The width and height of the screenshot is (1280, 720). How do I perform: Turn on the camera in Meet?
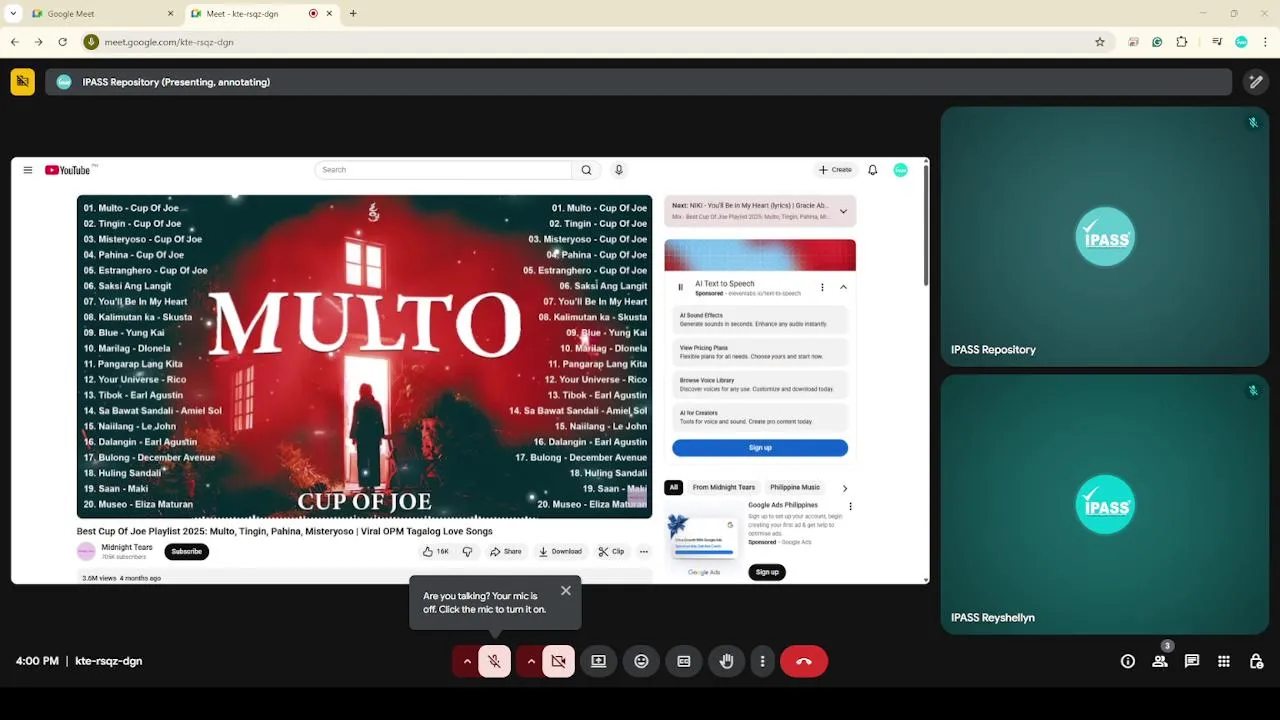pyautogui.click(x=558, y=661)
